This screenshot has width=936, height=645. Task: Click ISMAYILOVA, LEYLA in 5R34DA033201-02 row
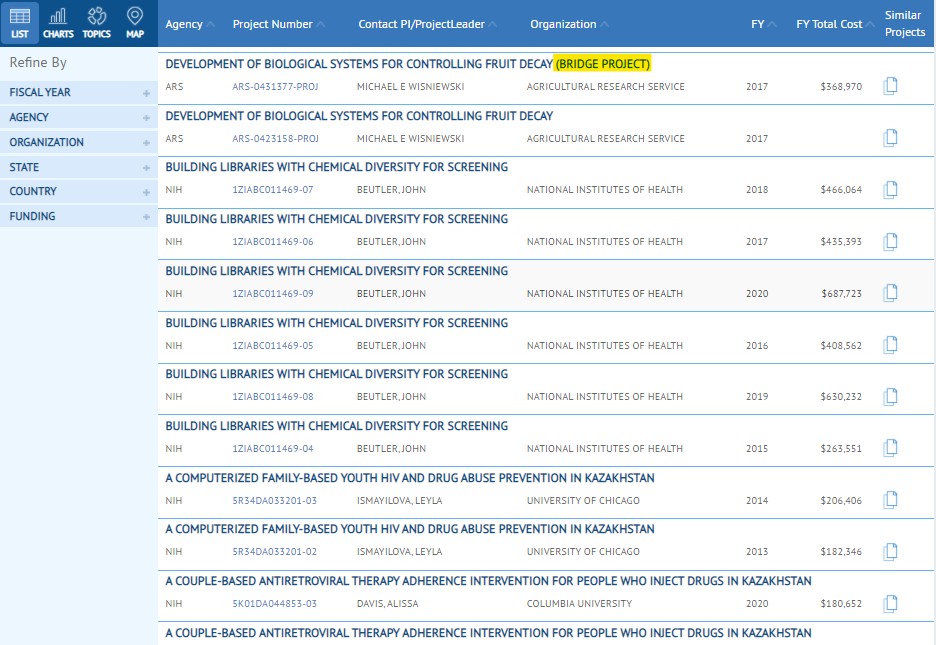click(399, 552)
